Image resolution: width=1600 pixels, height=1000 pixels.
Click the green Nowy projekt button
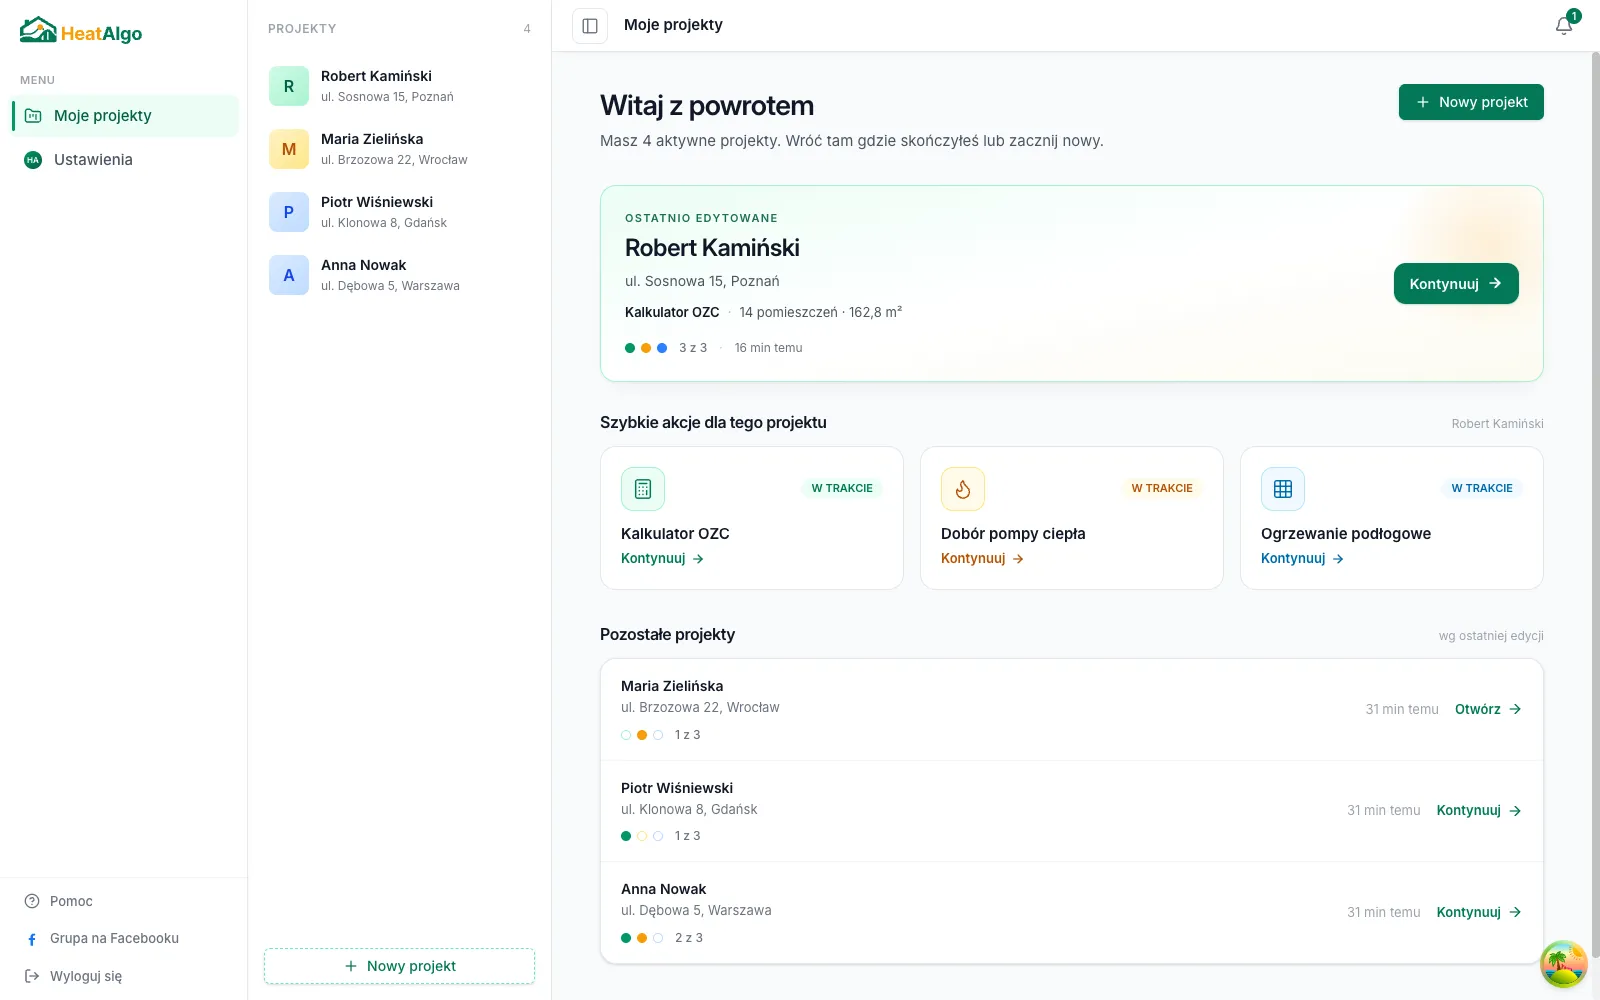point(1471,102)
